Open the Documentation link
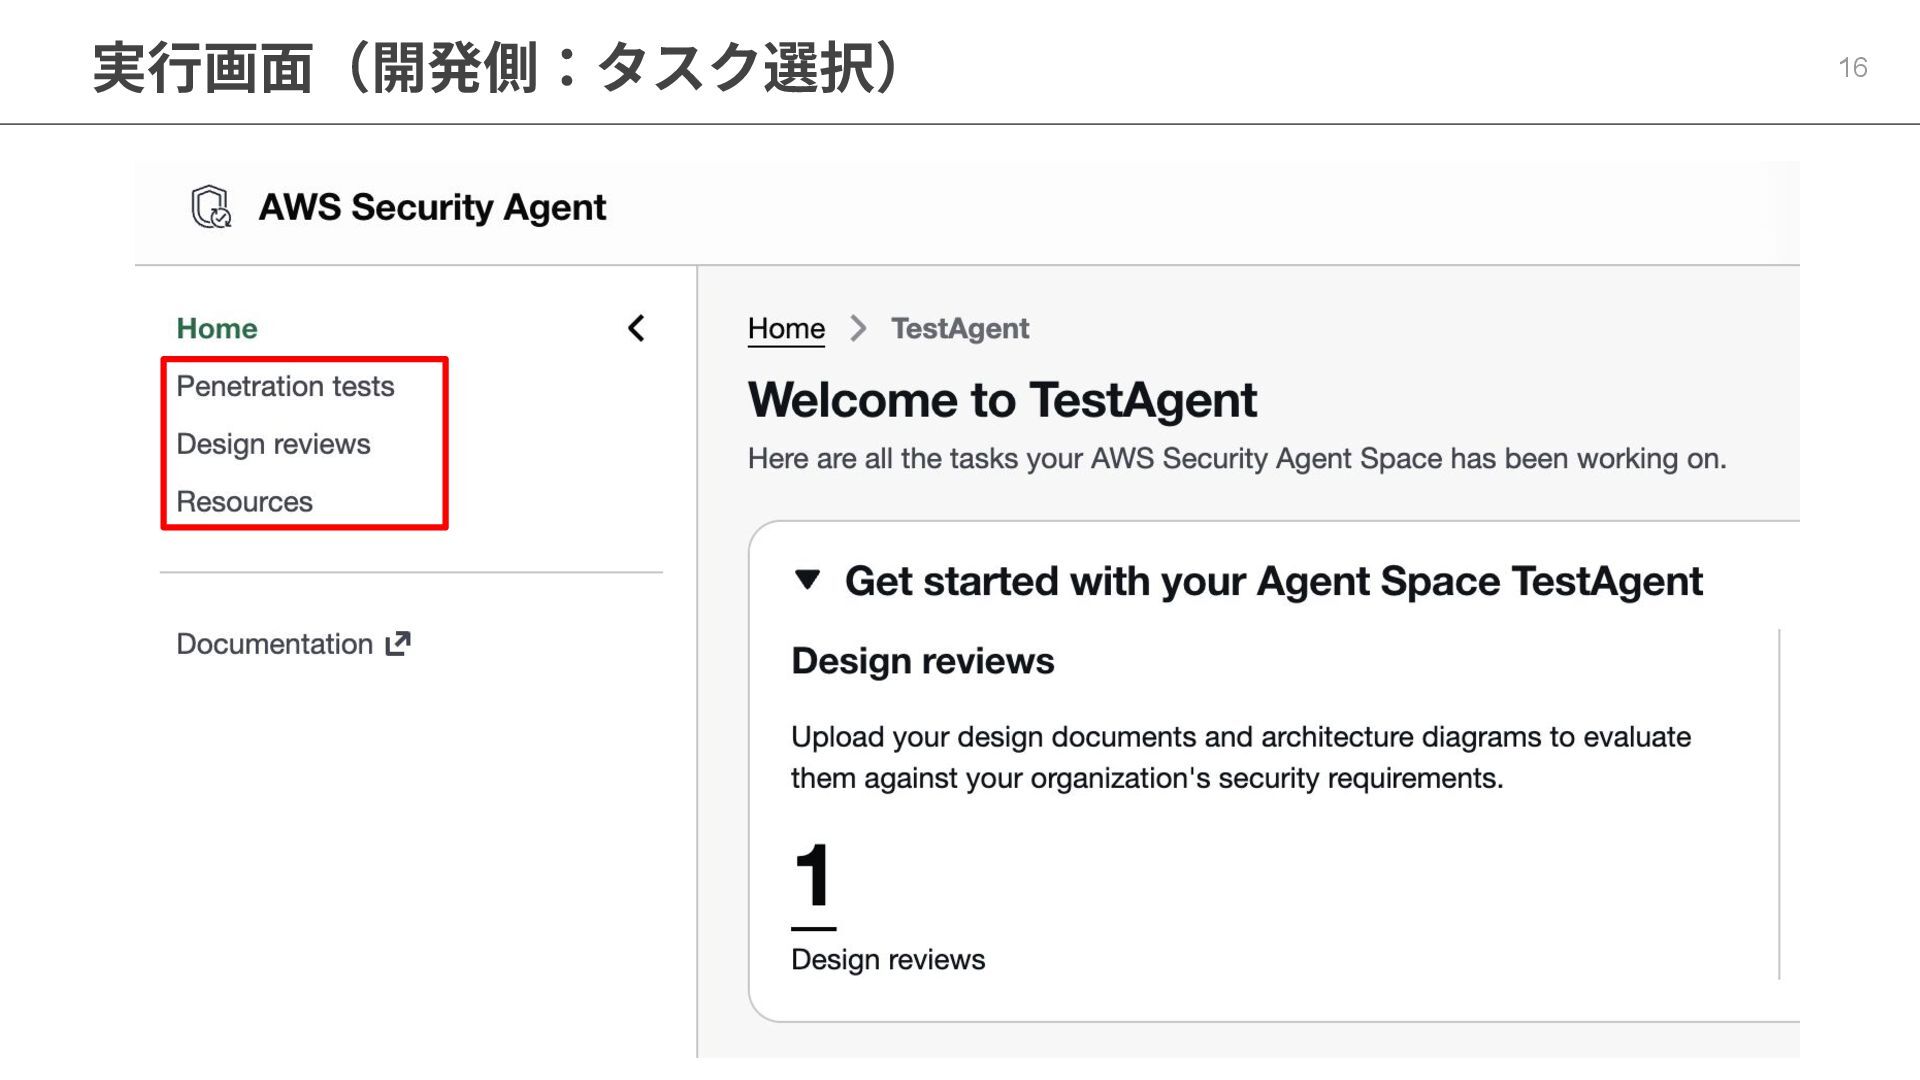The height and width of the screenshot is (1080, 1920). click(x=275, y=644)
